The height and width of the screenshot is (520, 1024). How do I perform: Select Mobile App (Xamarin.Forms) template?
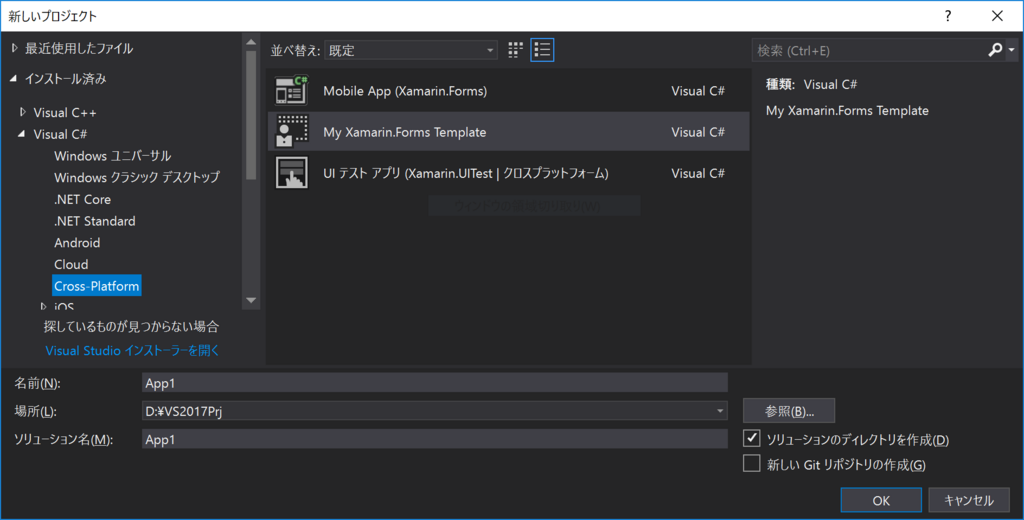(x=508, y=91)
